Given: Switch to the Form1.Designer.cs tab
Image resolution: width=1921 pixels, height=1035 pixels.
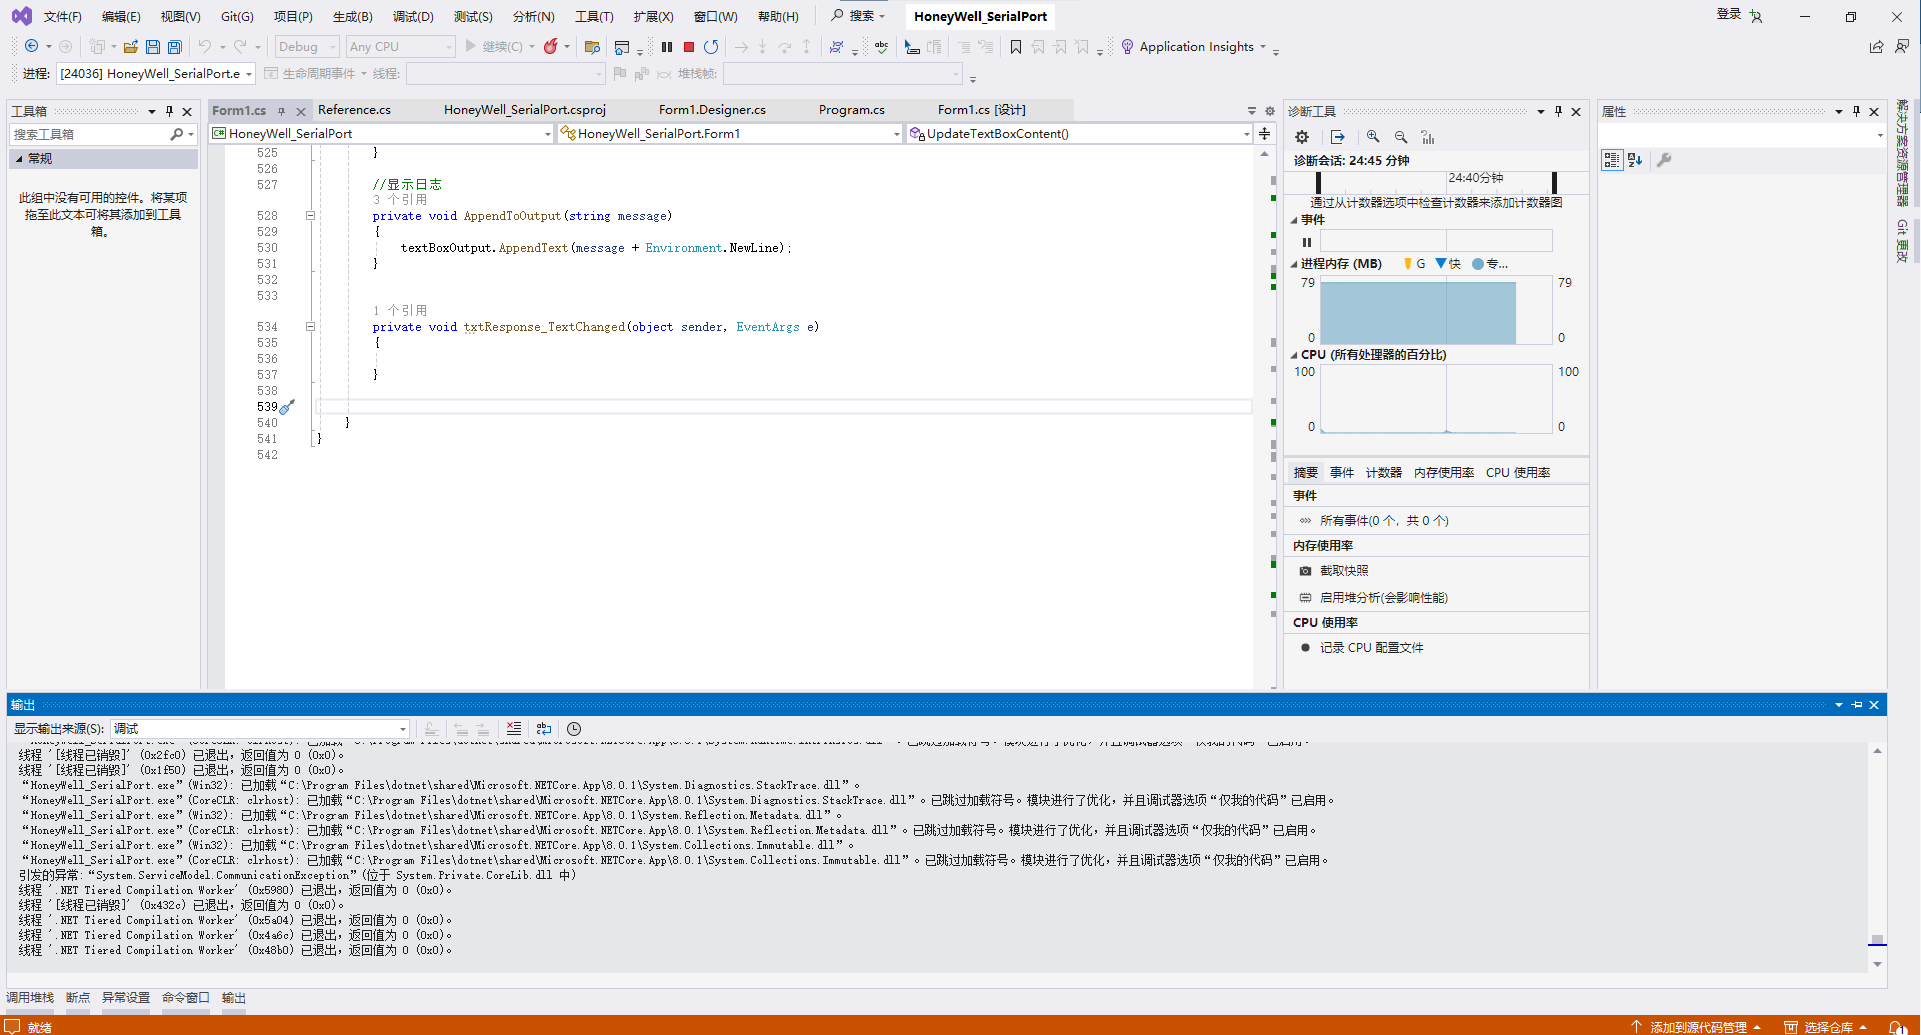Looking at the screenshot, I should 712,110.
